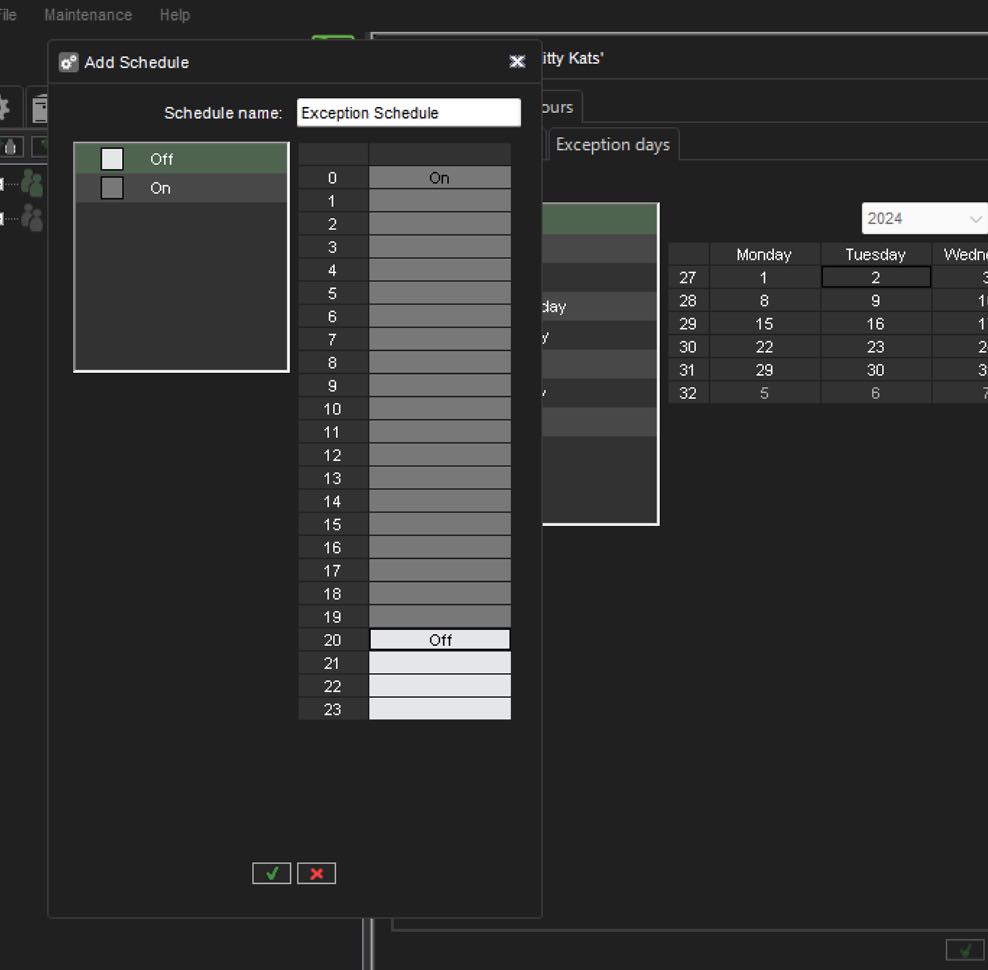The image size is (988, 970).
Task: Click the settings gear icon at left
Action: (4, 108)
